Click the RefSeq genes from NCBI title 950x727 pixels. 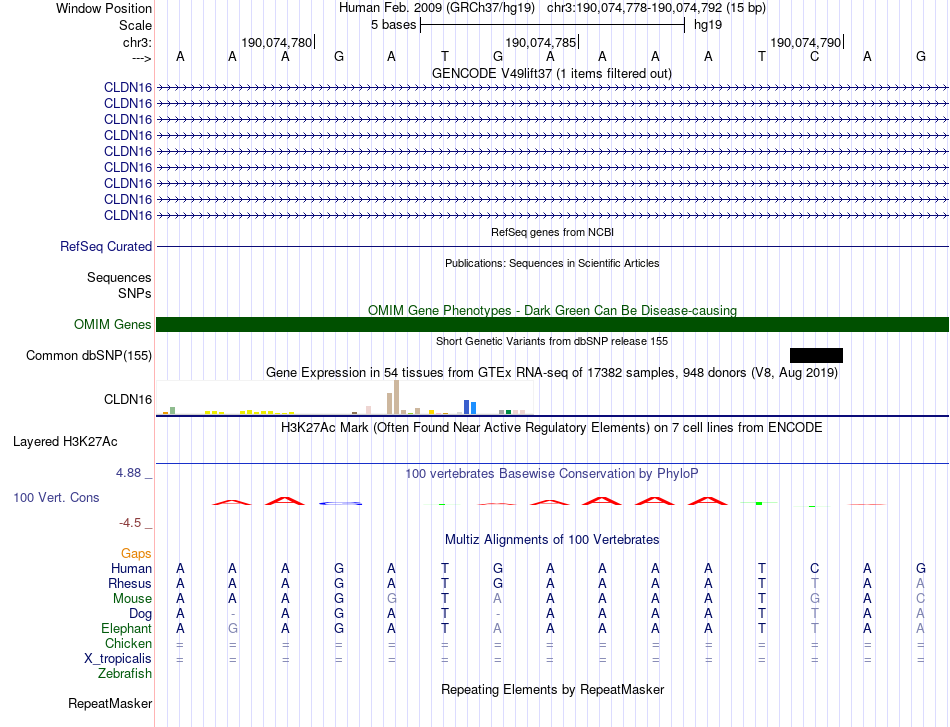tap(553, 232)
